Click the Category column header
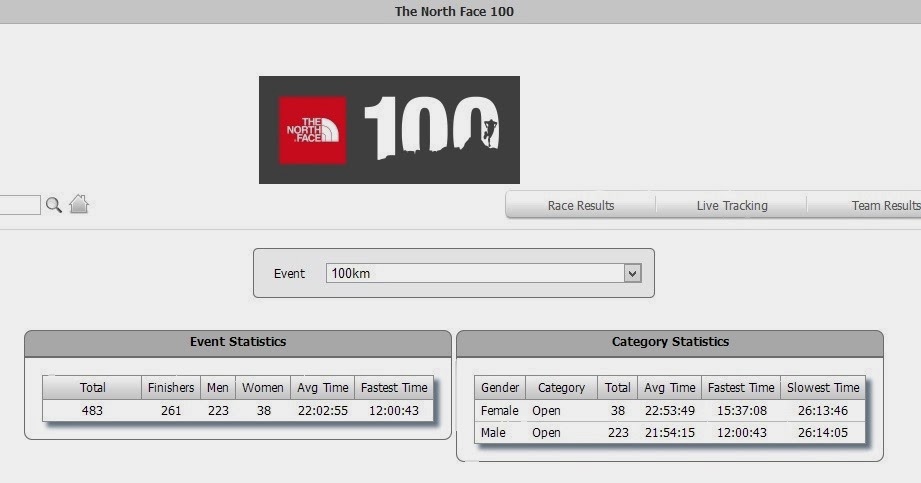The height and width of the screenshot is (483, 921). click(562, 388)
